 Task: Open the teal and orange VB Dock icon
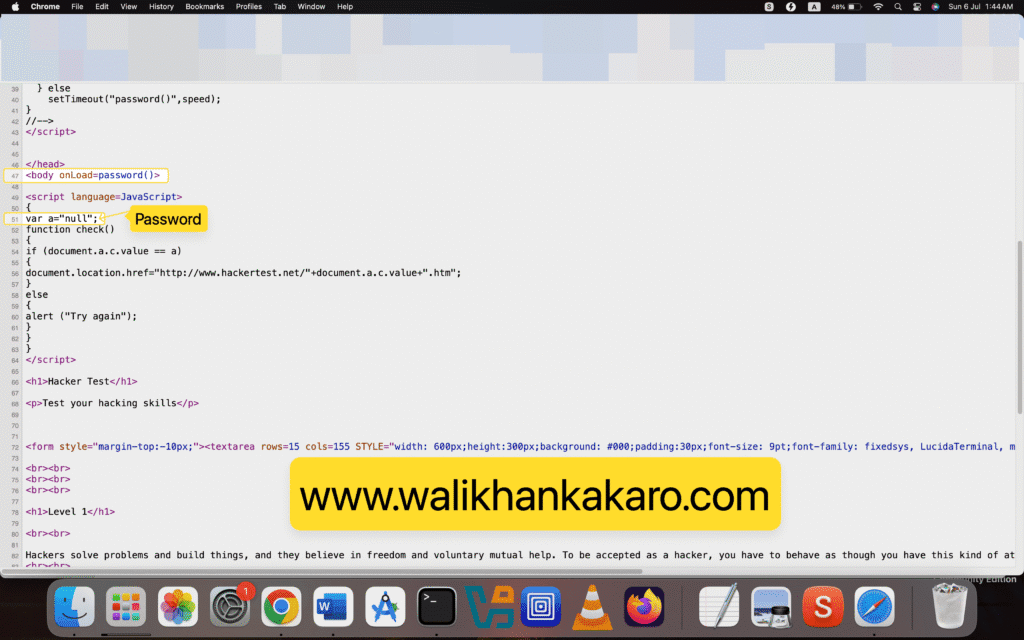click(x=489, y=607)
